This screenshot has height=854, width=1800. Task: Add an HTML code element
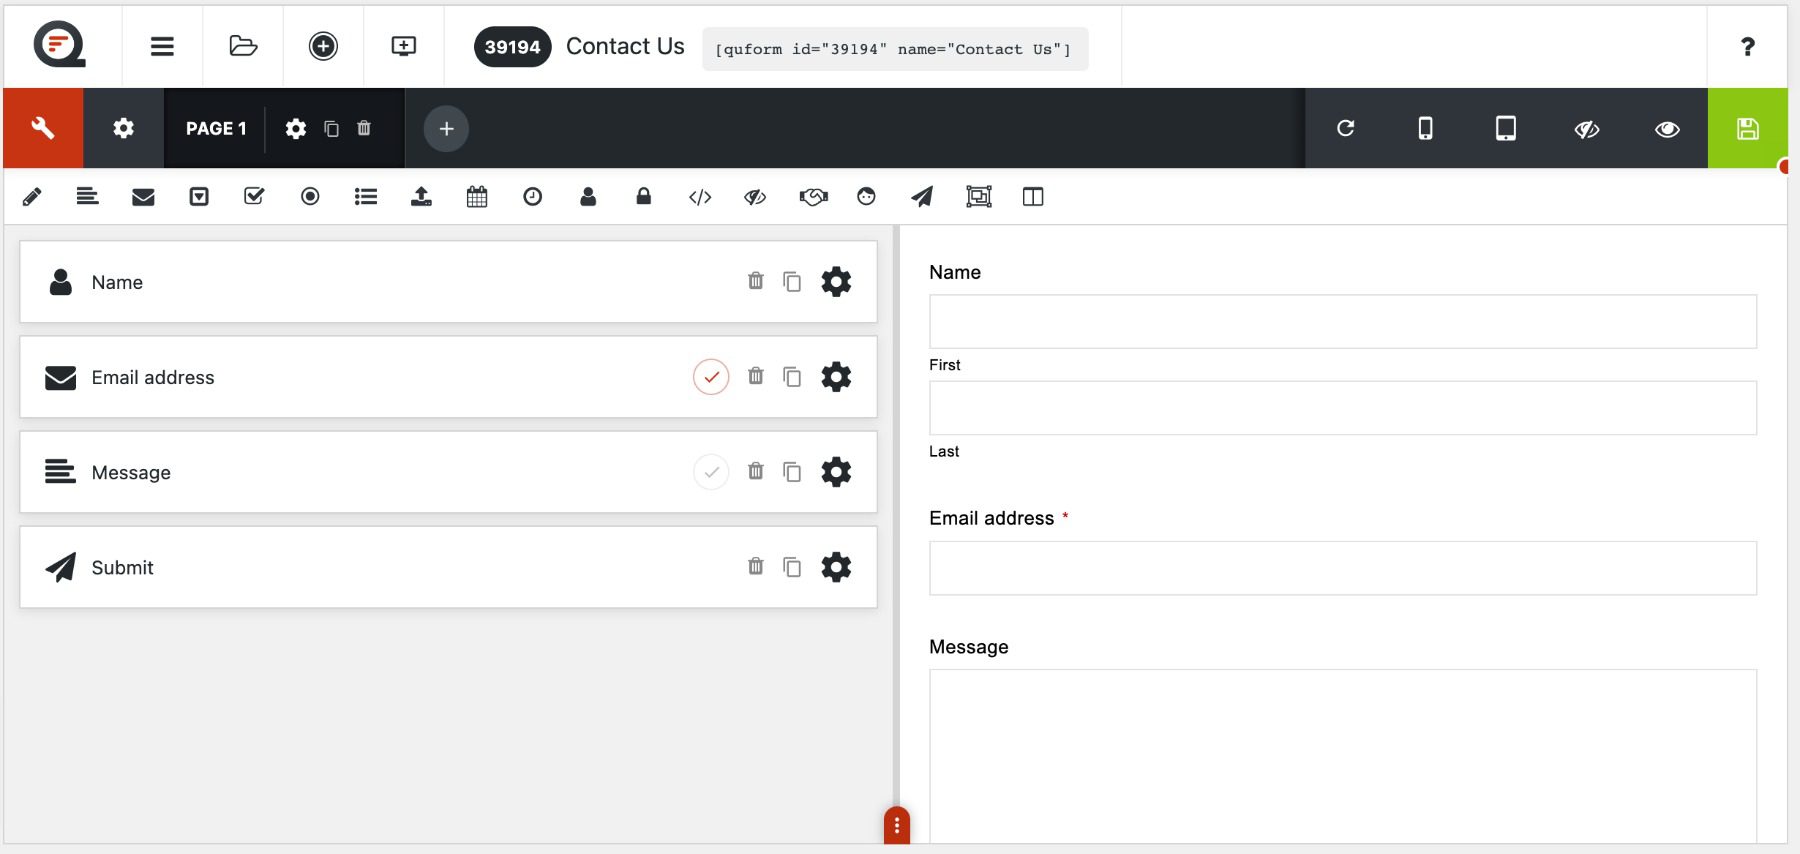pyautogui.click(x=700, y=197)
